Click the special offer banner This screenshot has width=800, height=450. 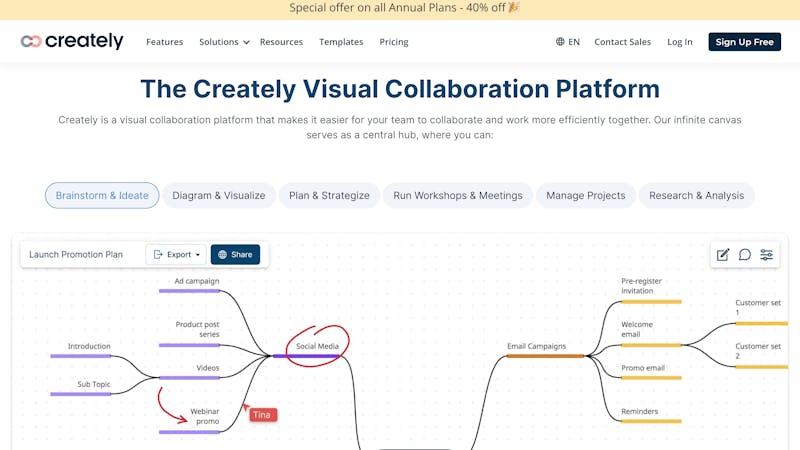tap(400, 8)
